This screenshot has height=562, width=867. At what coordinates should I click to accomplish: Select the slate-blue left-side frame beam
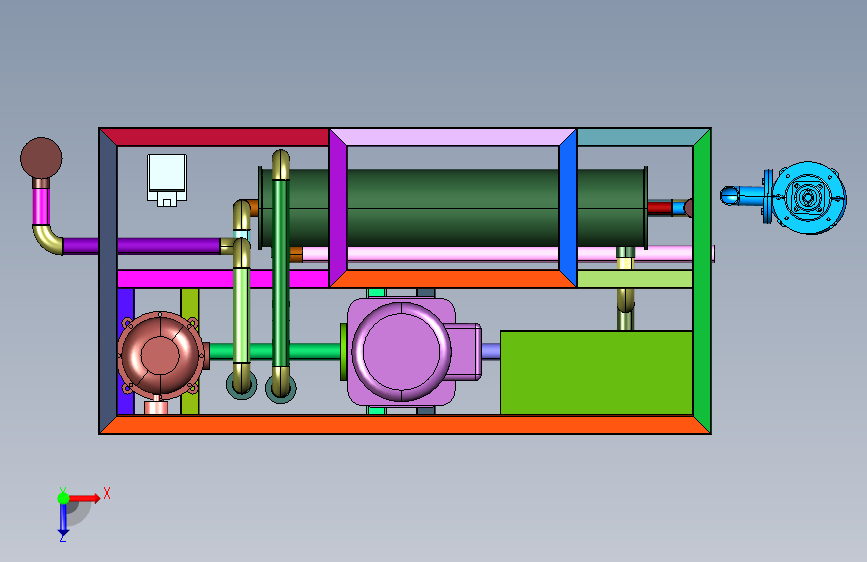pyautogui.click(x=108, y=281)
